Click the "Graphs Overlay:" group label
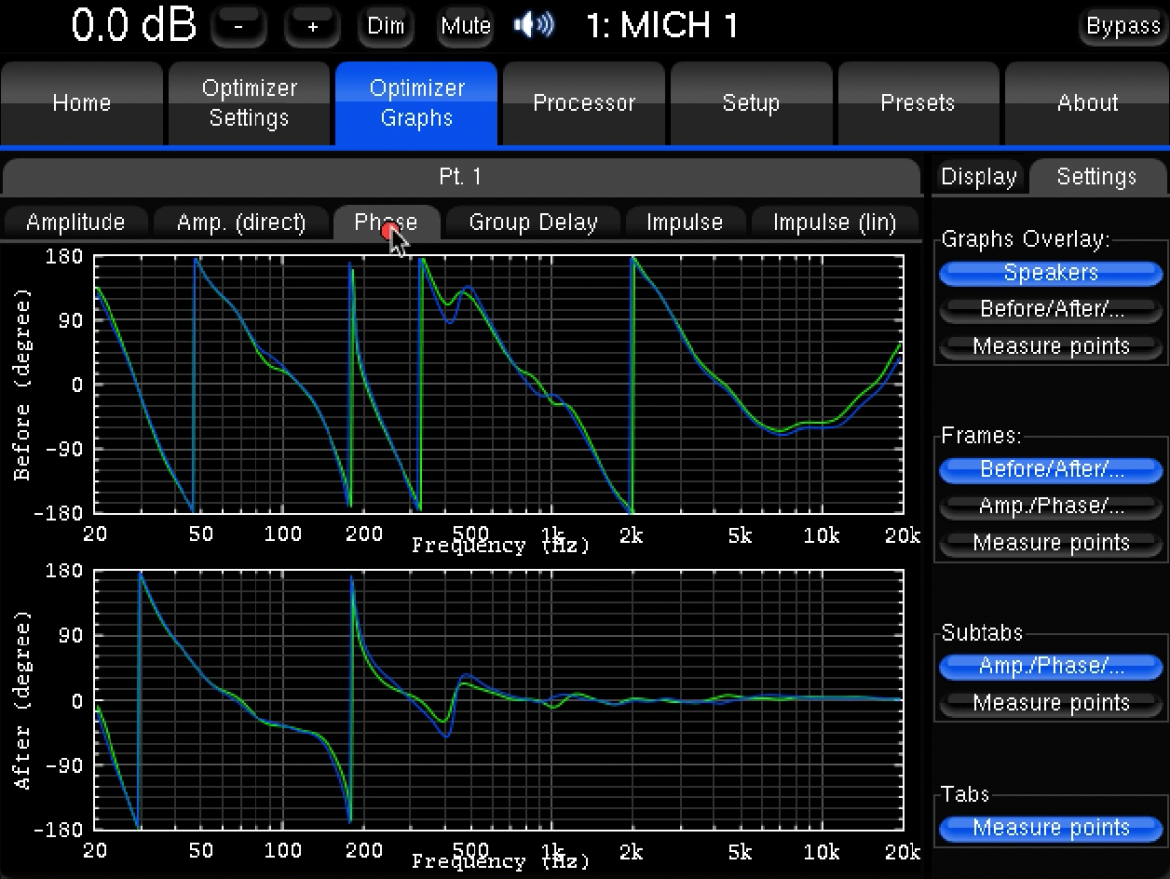The height and width of the screenshot is (879, 1170). pos(1025,239)
